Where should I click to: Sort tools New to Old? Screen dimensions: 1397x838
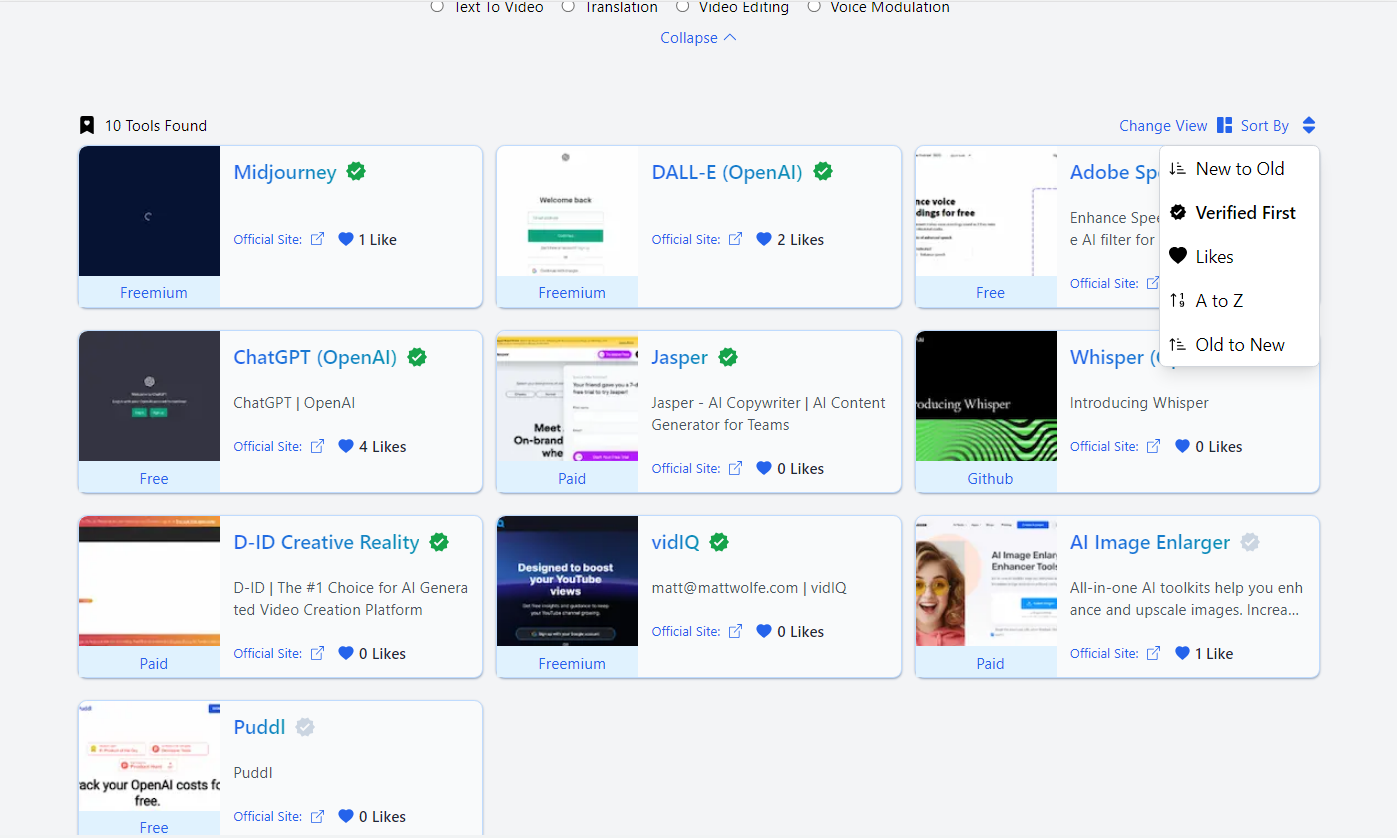[x=1239, y=169]
